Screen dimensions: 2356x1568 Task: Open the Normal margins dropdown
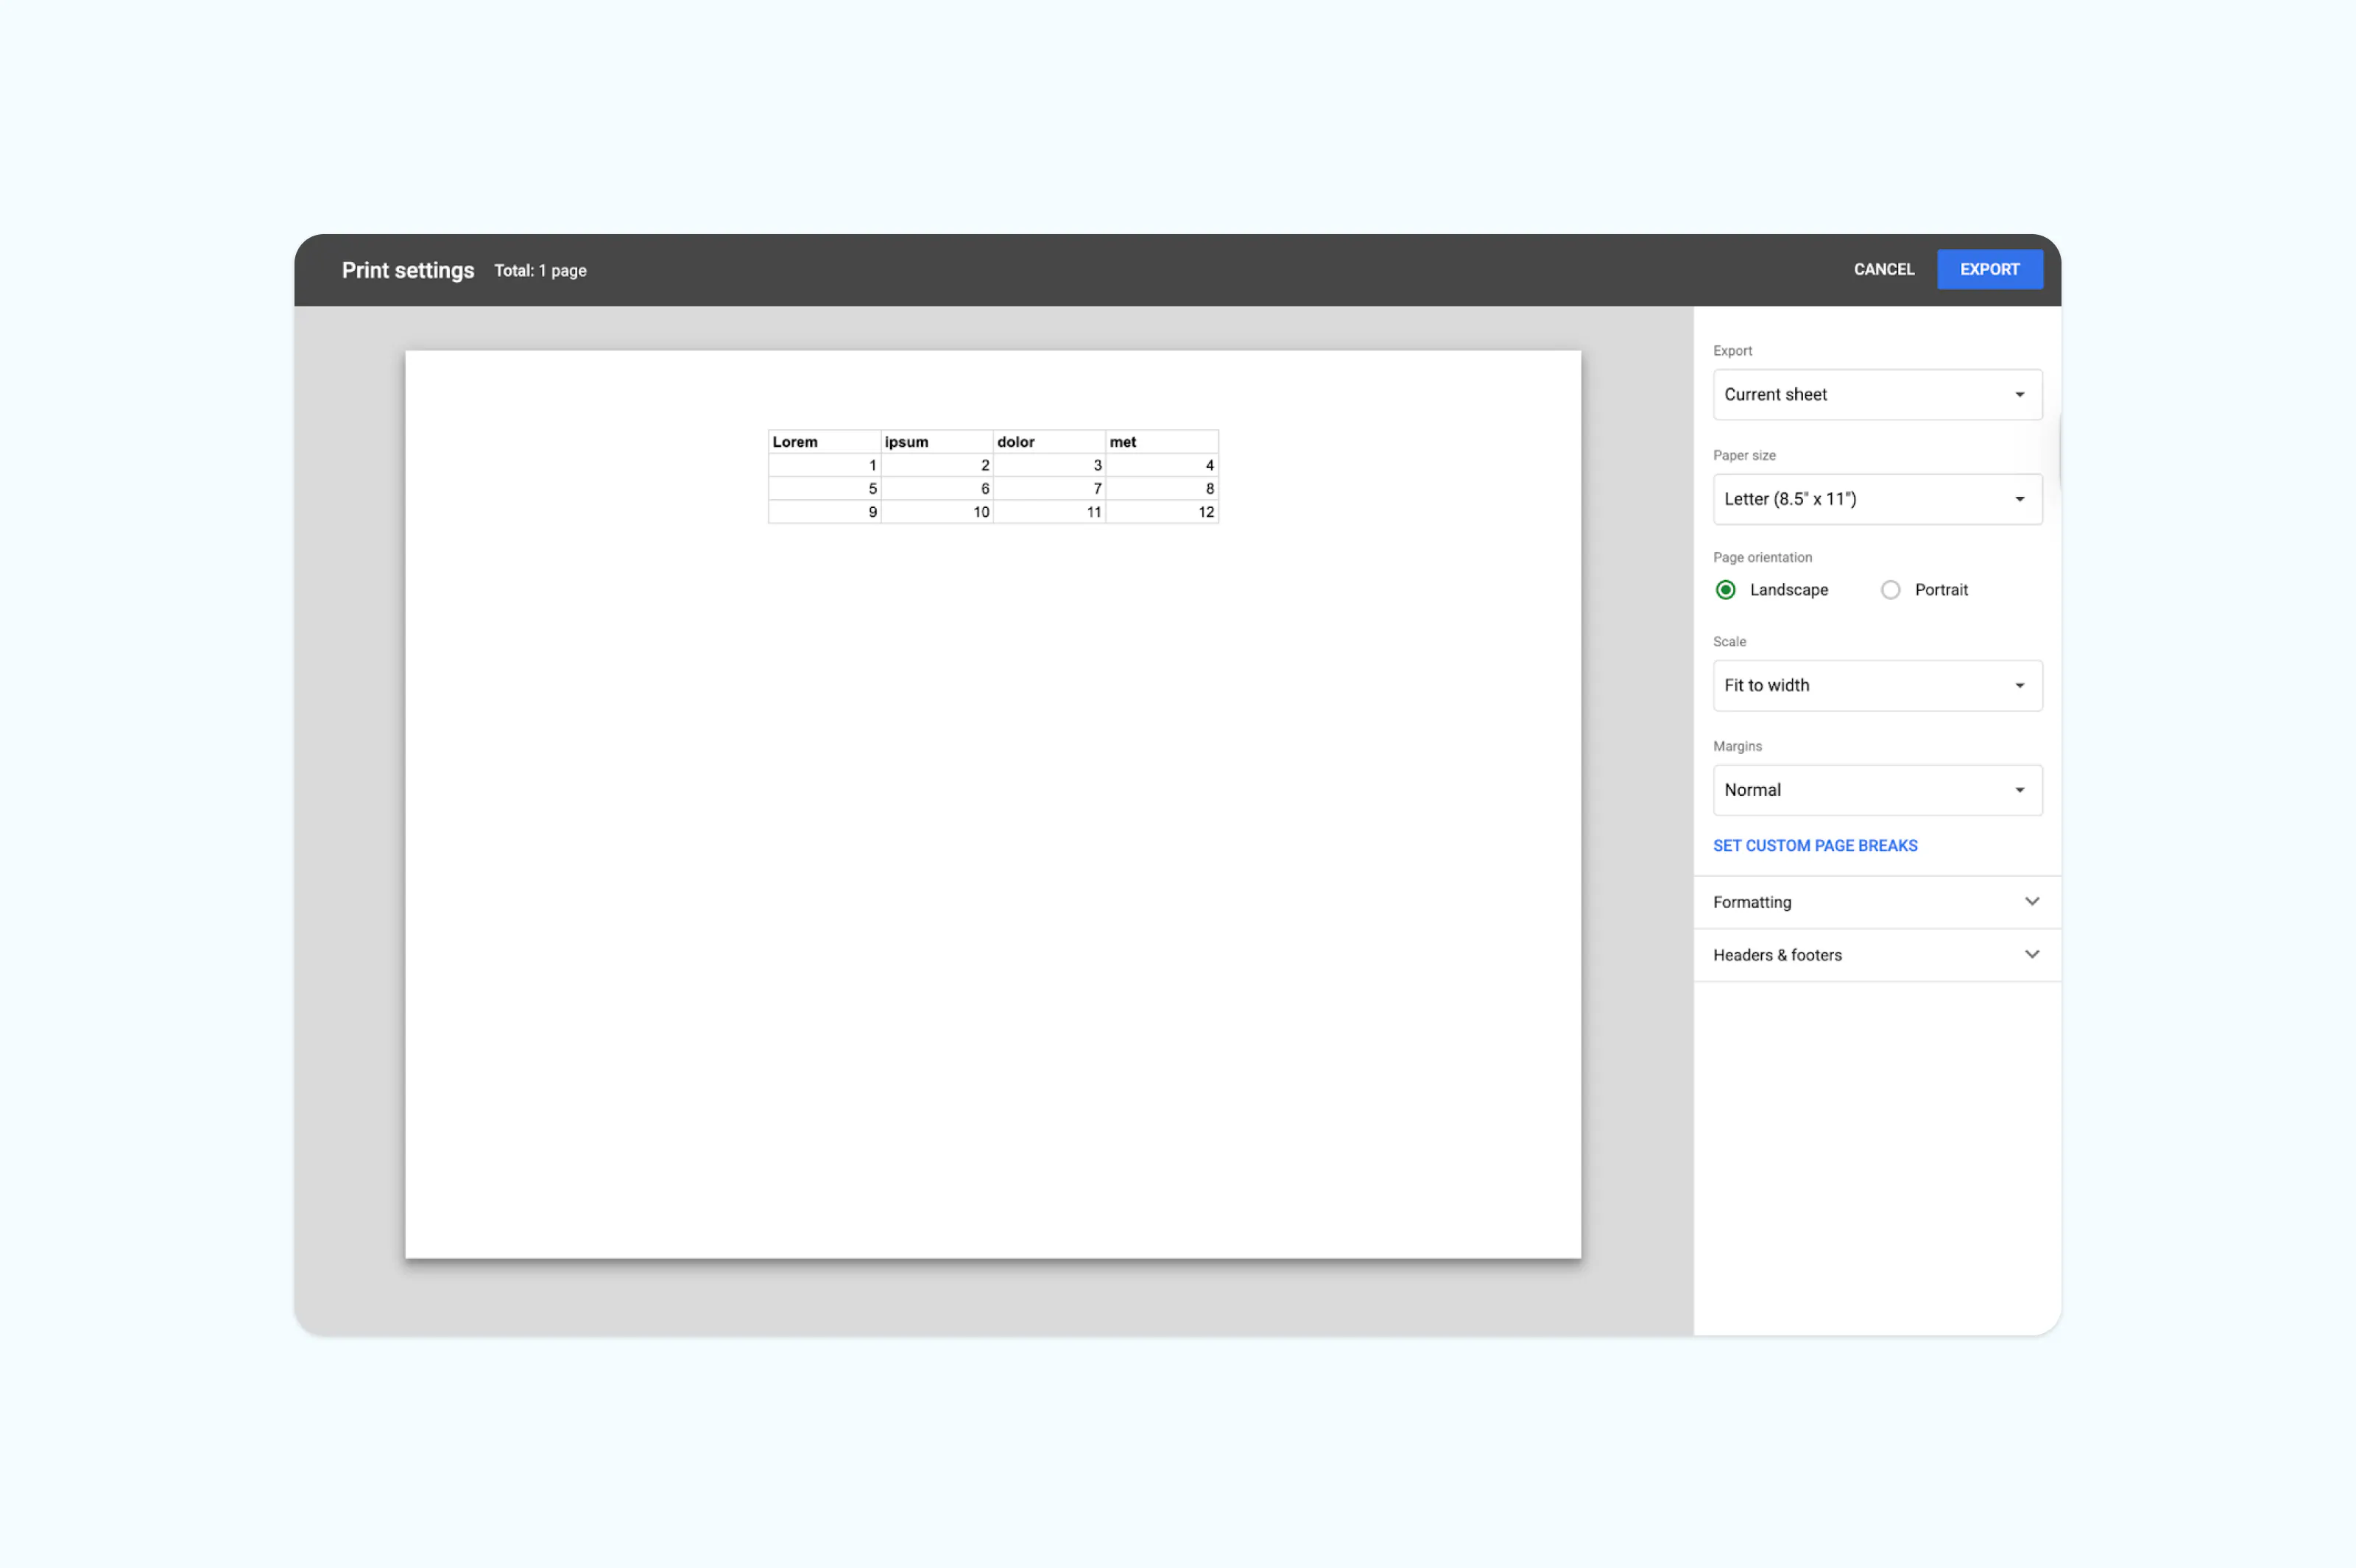(1876, 790)
